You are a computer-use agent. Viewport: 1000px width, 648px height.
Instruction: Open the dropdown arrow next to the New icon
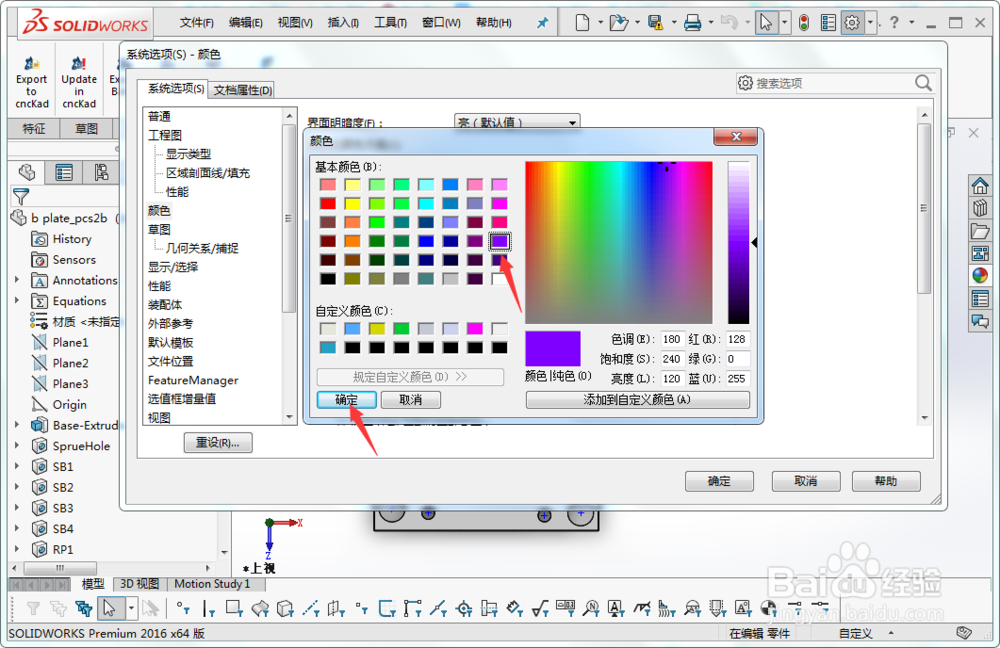tap(600, 23)
